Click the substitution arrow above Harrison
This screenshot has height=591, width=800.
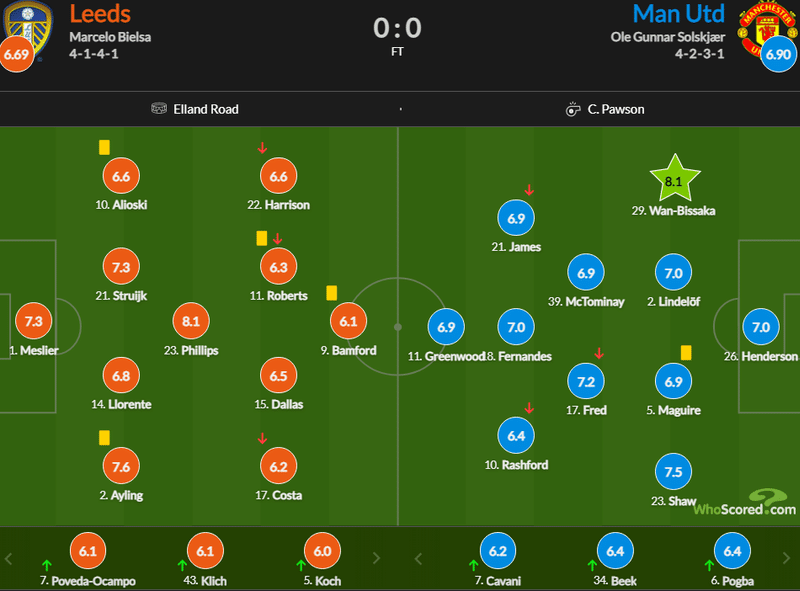click(x=262, y=148)
